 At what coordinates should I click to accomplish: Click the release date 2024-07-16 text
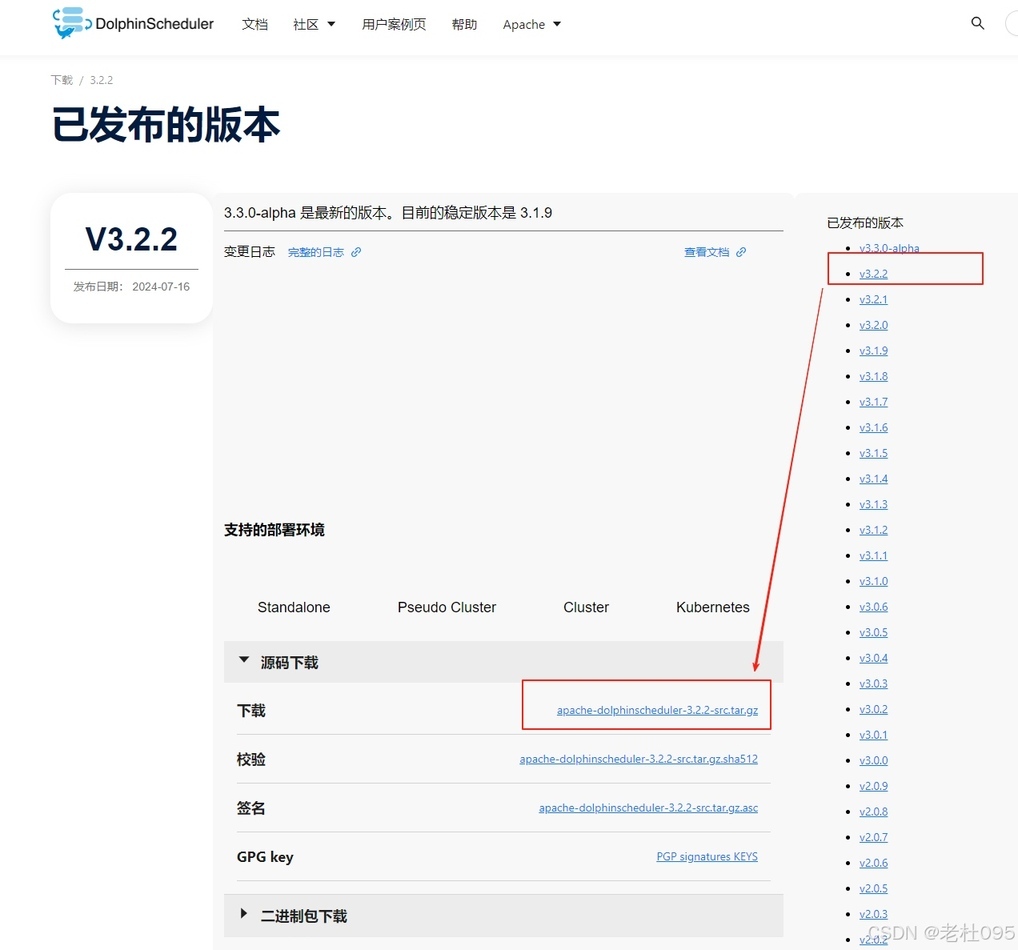pos(161,286)
